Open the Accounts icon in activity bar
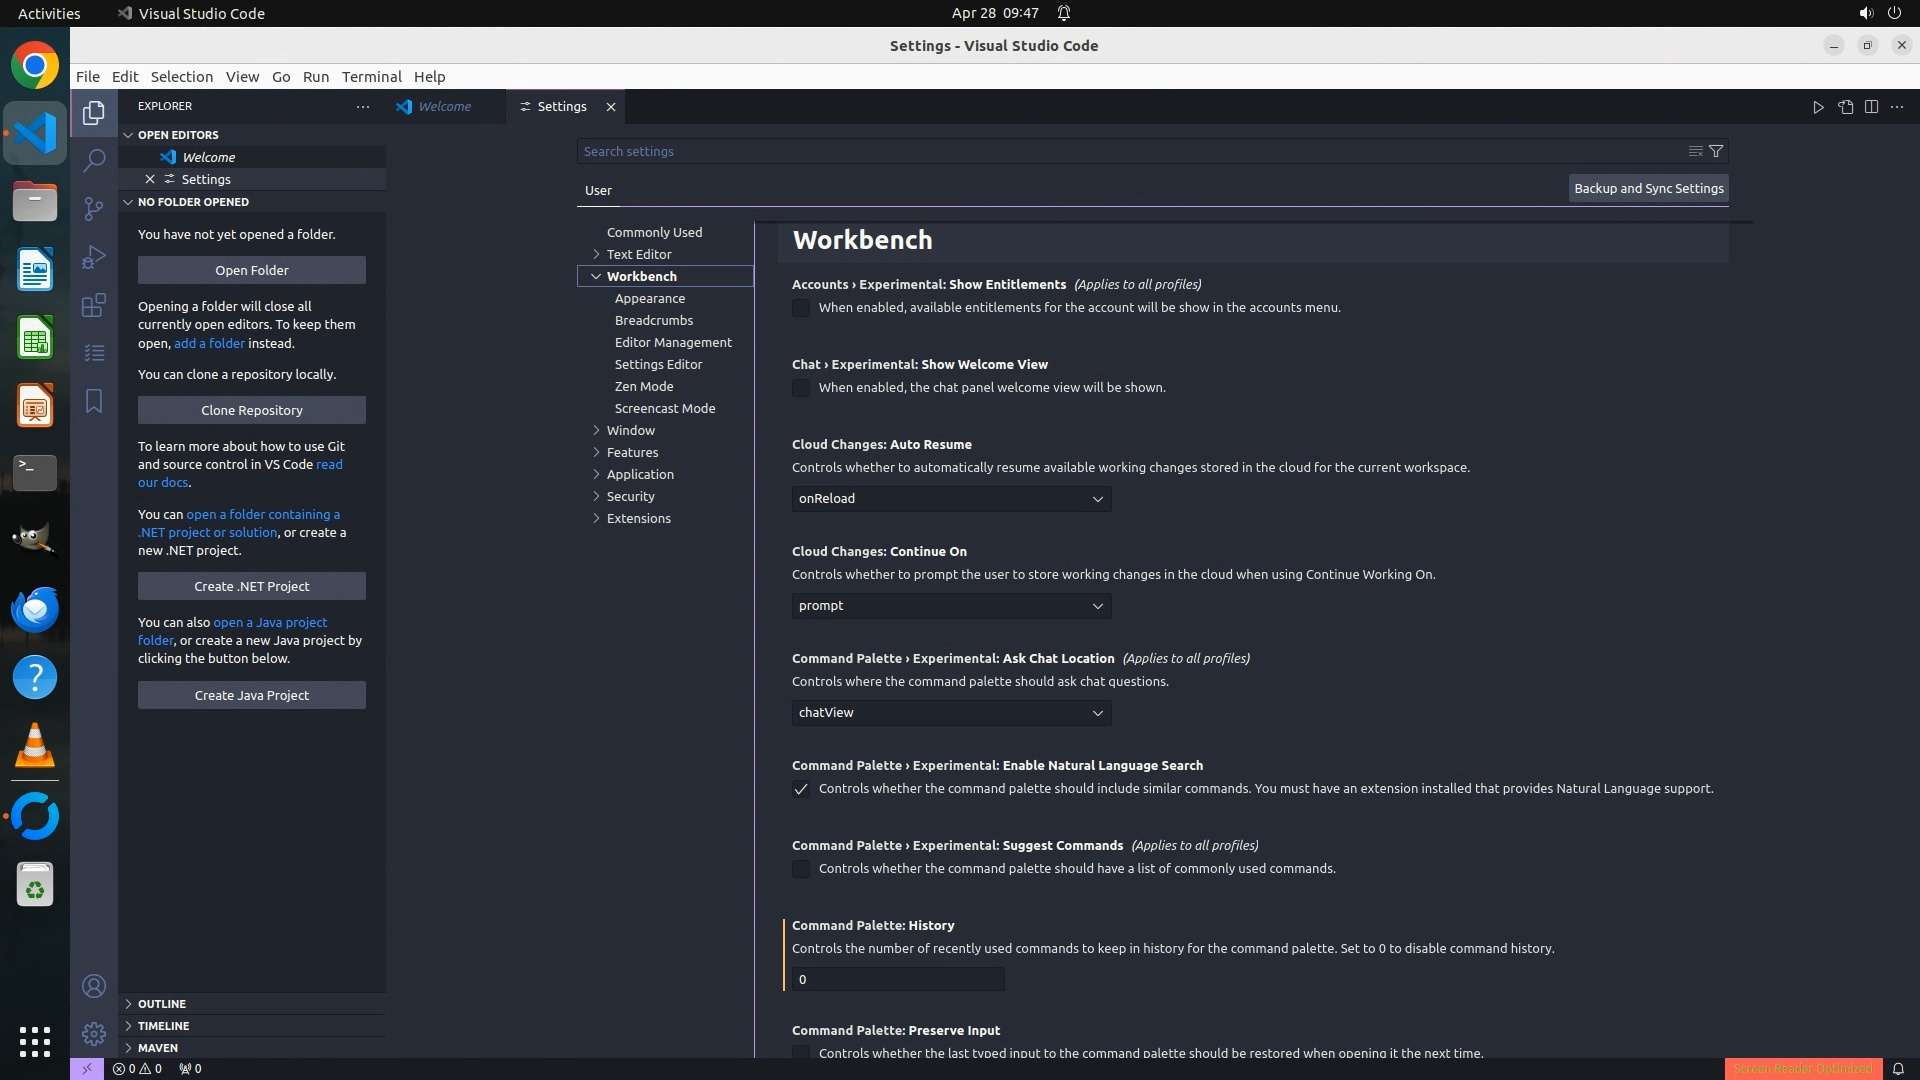 tap(94, 986)
